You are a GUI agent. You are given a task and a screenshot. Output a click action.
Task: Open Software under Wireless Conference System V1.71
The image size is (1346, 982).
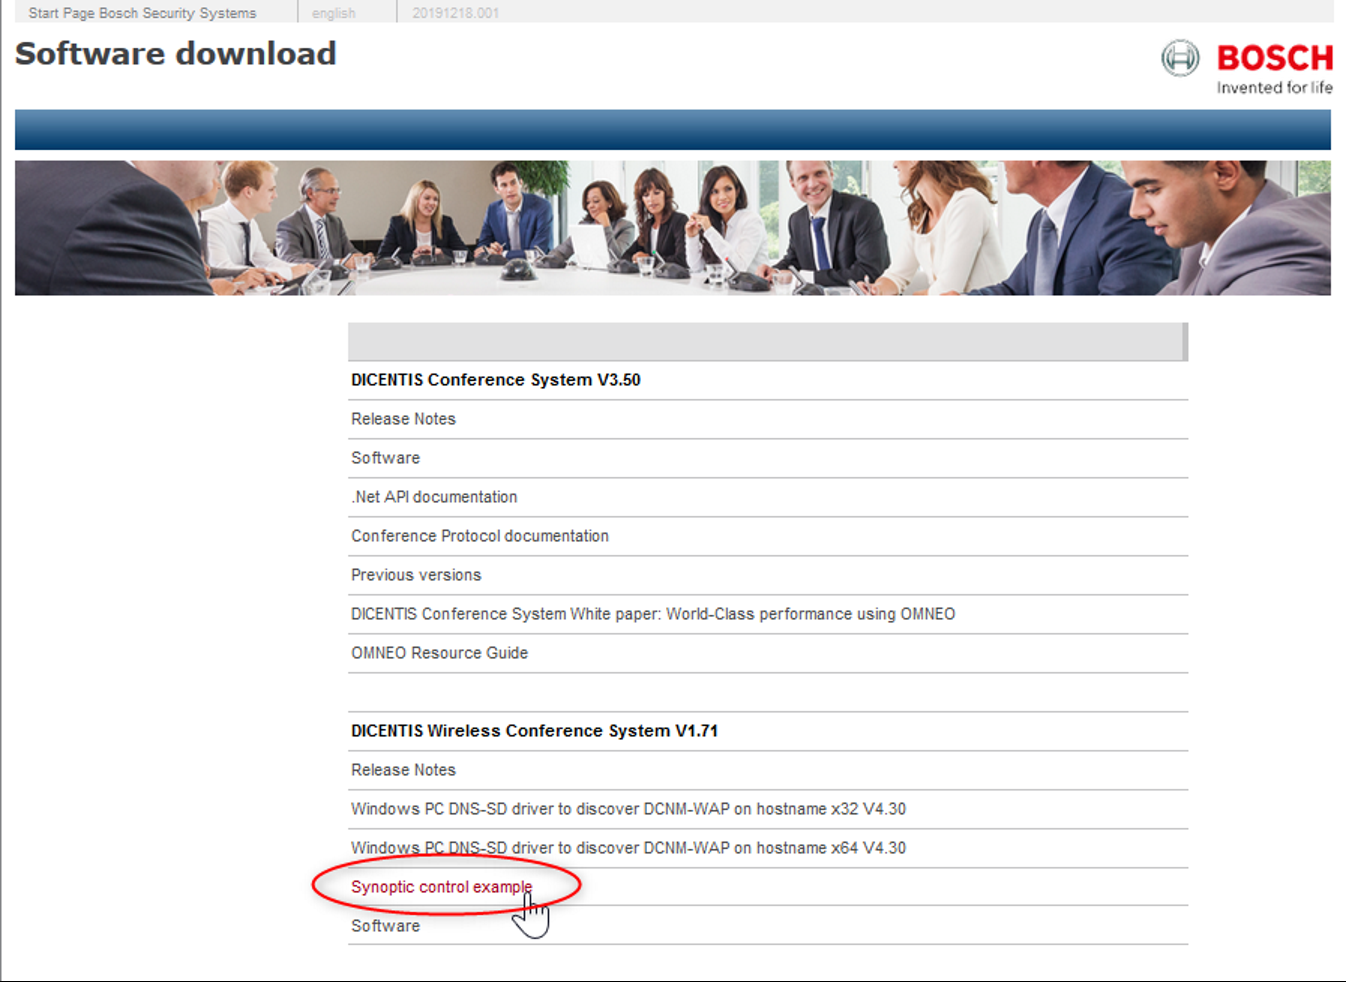tap(385, 926)
